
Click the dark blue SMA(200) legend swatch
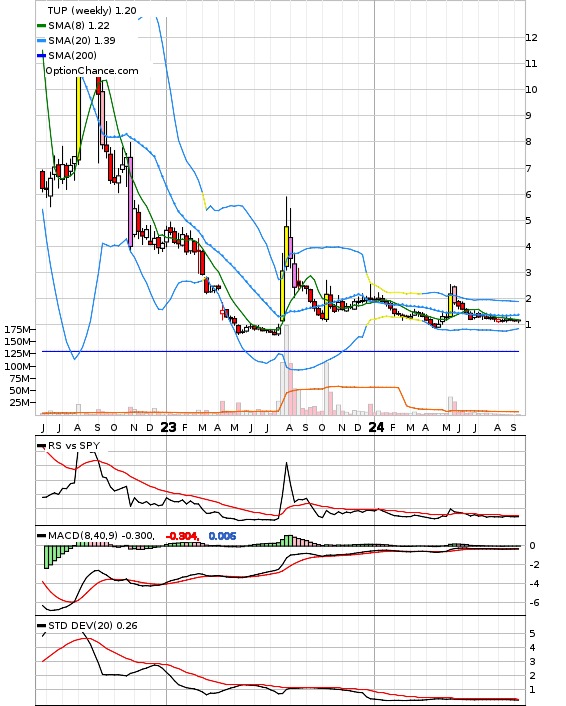(41, 55)
